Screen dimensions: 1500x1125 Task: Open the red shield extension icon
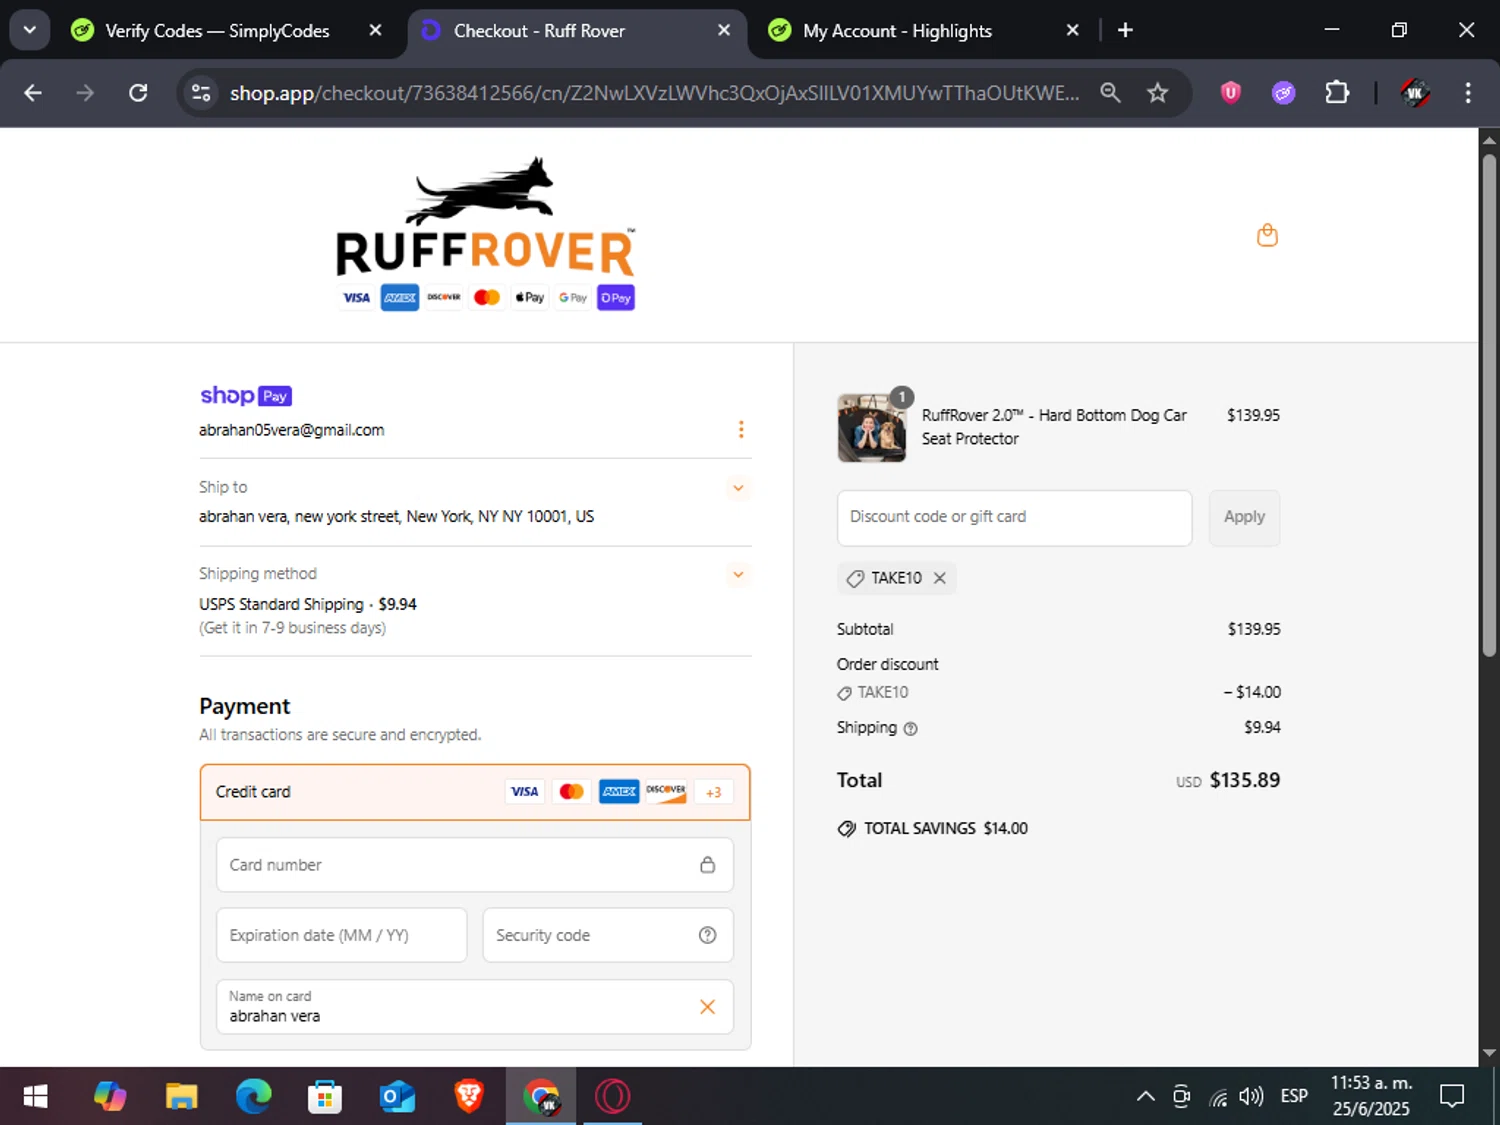point(1231,93)
